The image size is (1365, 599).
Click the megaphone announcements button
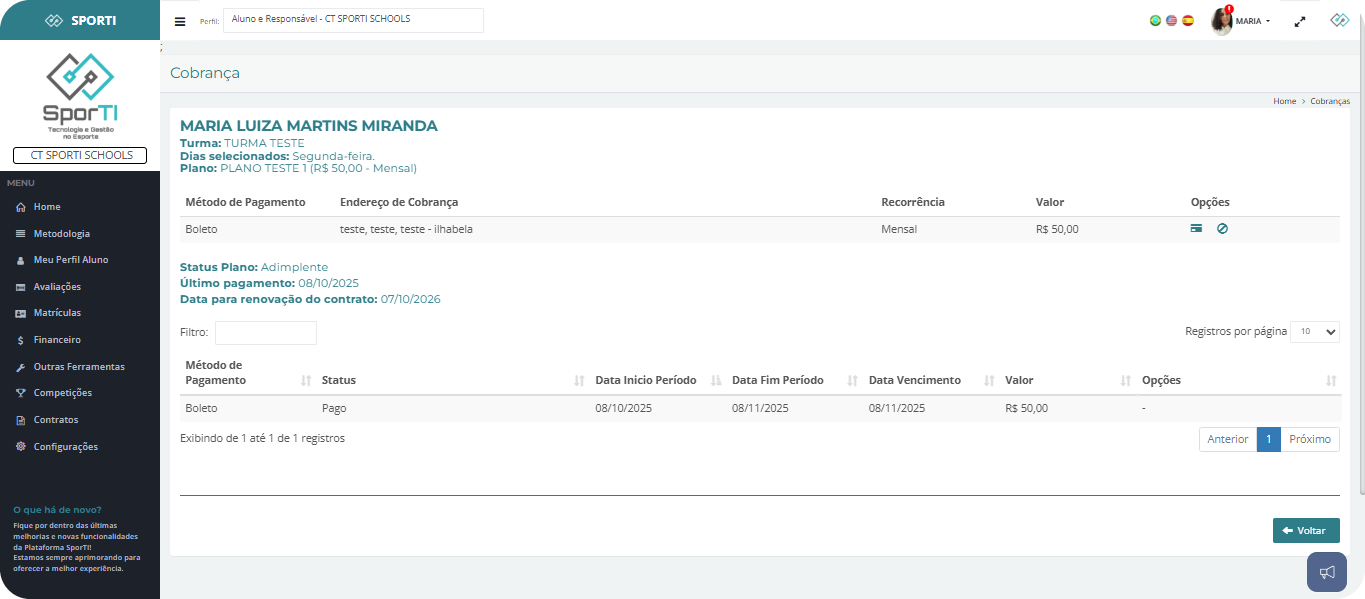click(1327, 572)
